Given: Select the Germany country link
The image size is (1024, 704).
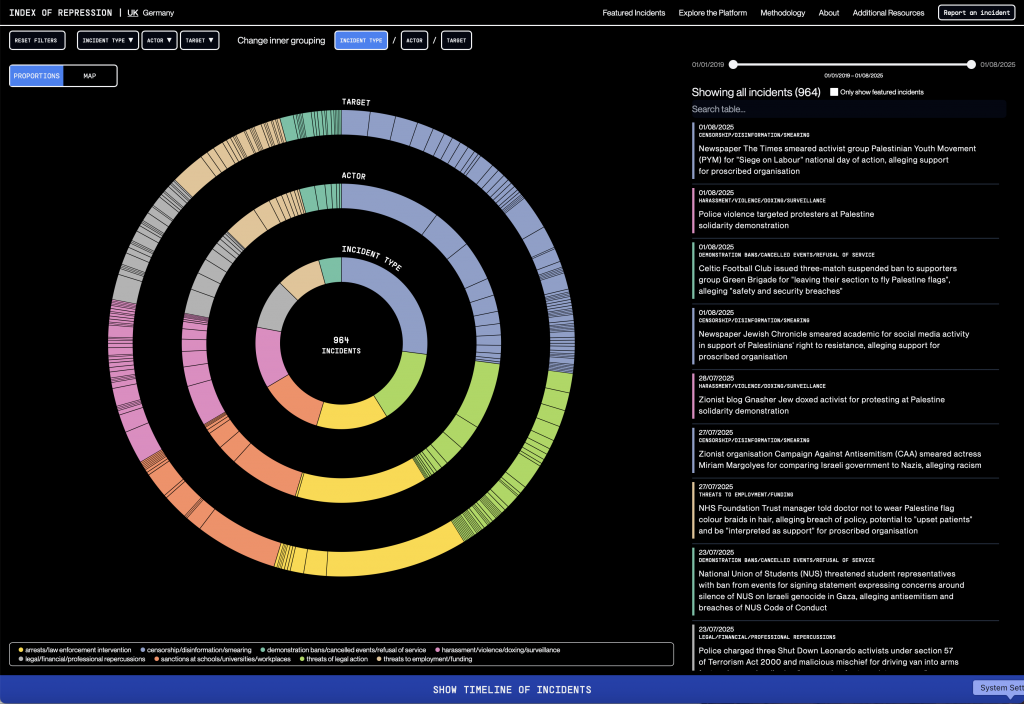Looking at the screenshot, I should tap(159, 12).
